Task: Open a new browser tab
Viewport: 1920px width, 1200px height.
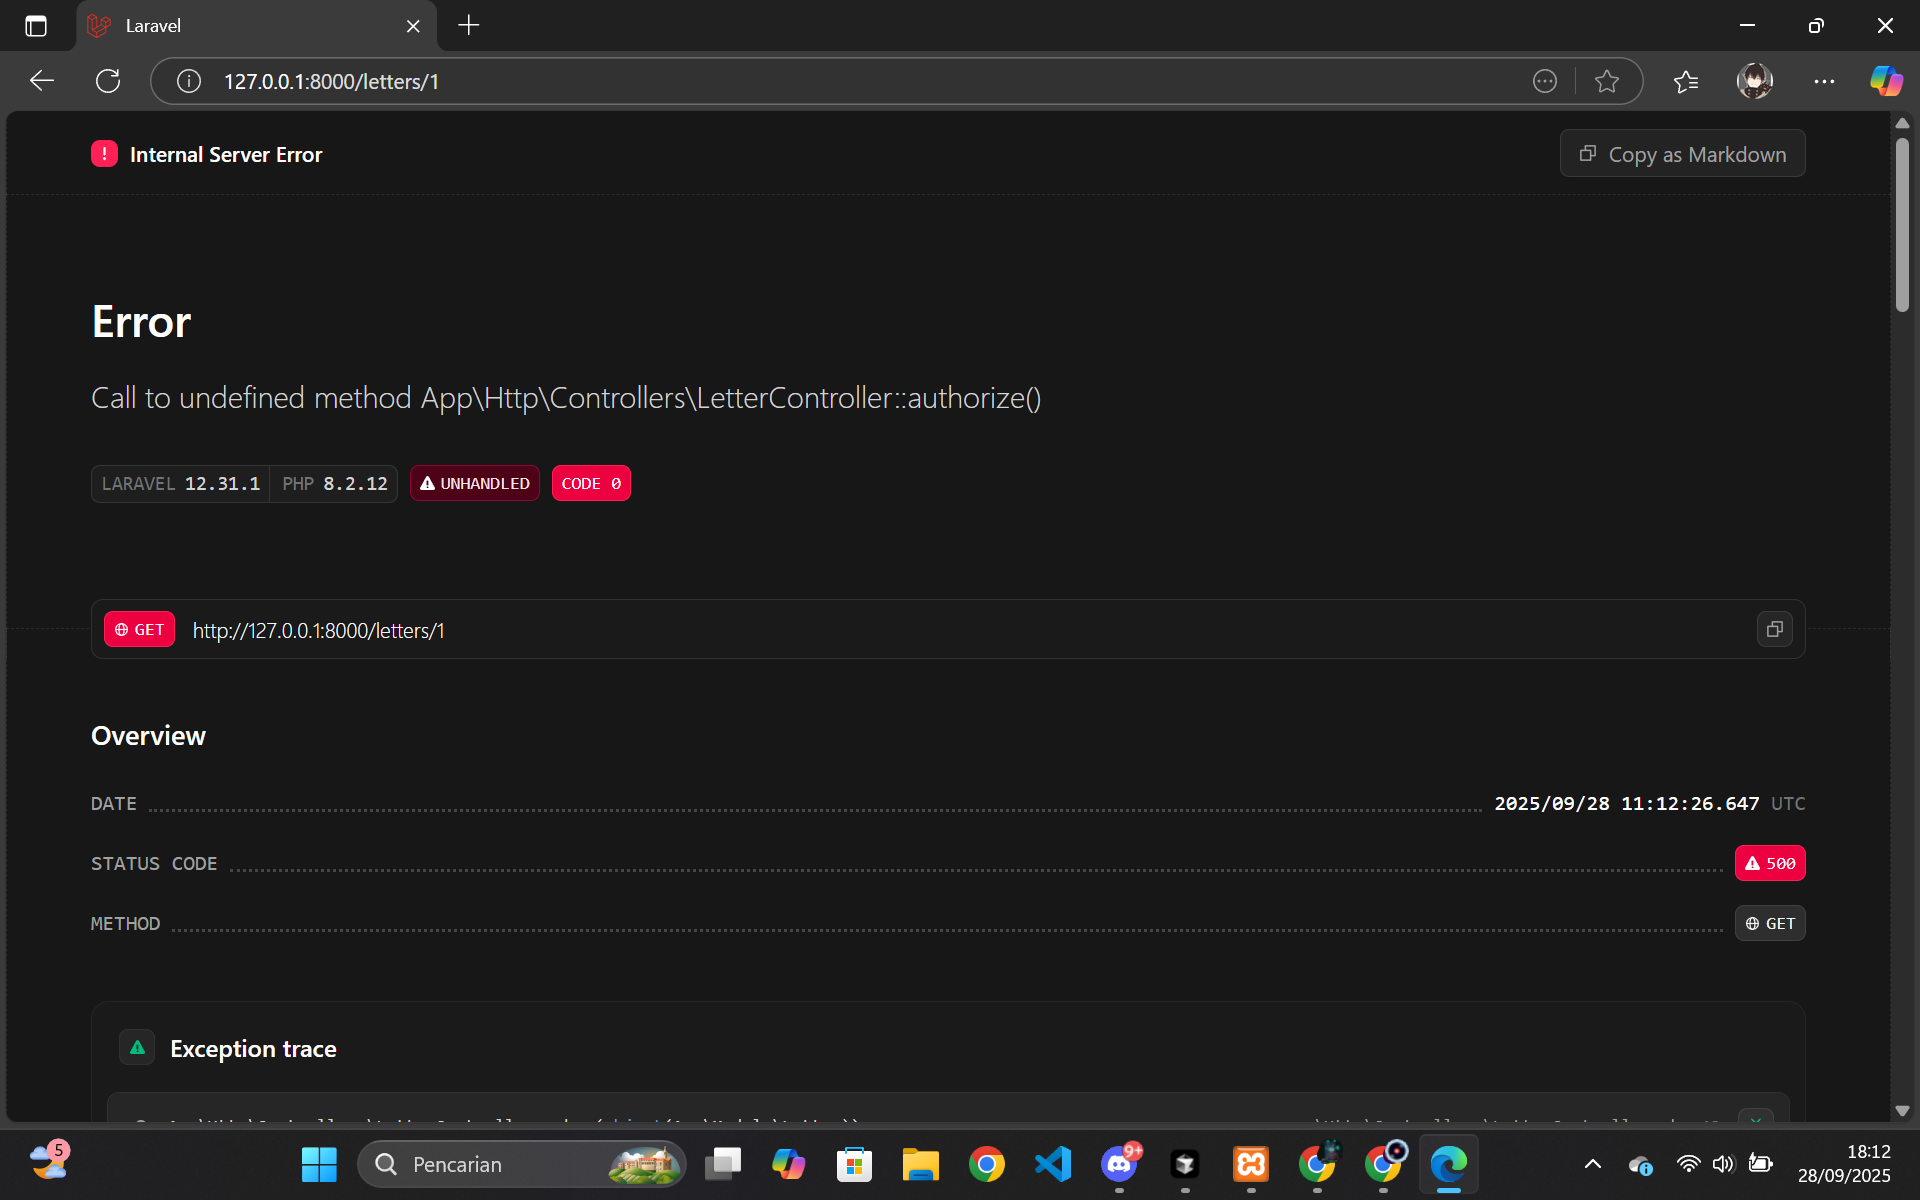Action: coord(468,26)
